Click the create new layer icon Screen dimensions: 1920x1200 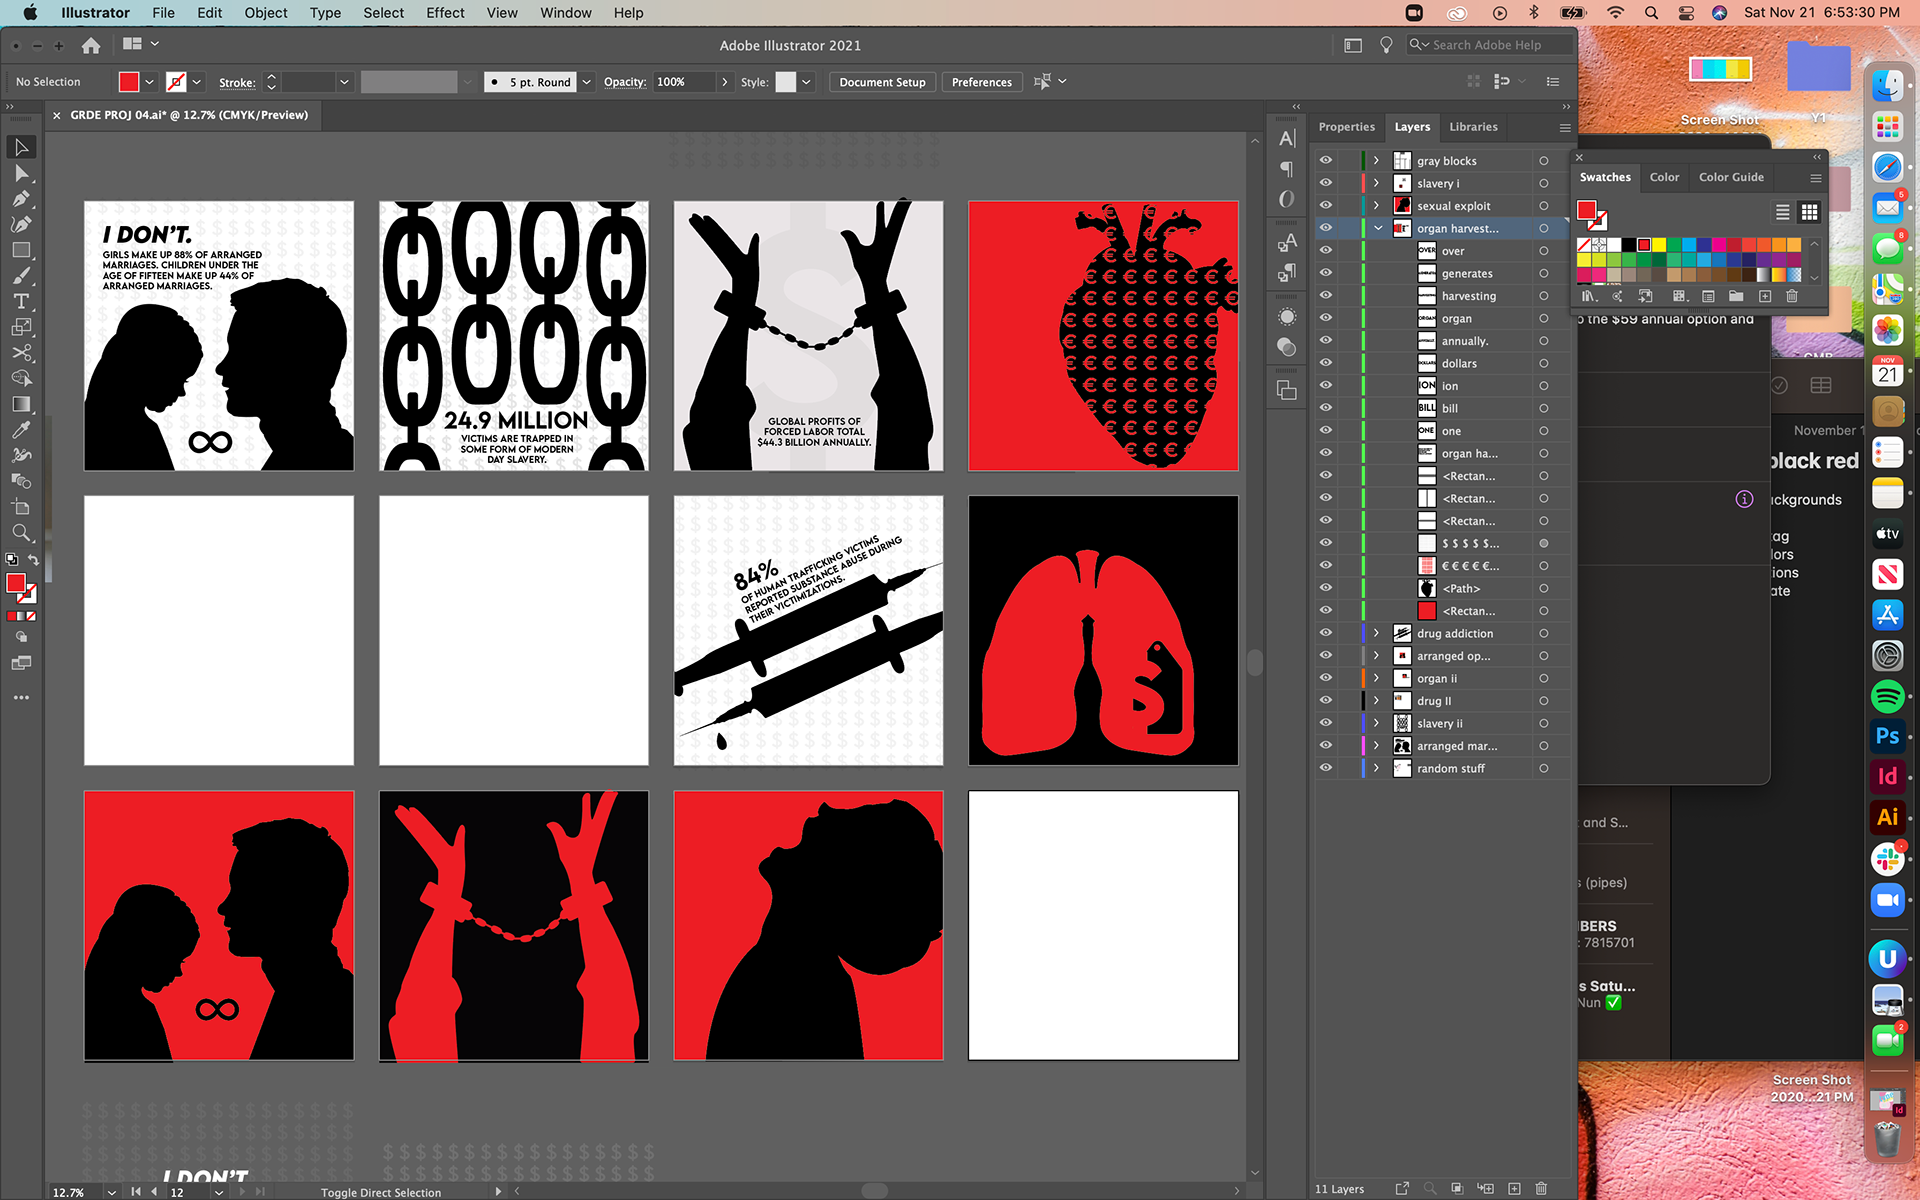[x=1514, y=1188]
